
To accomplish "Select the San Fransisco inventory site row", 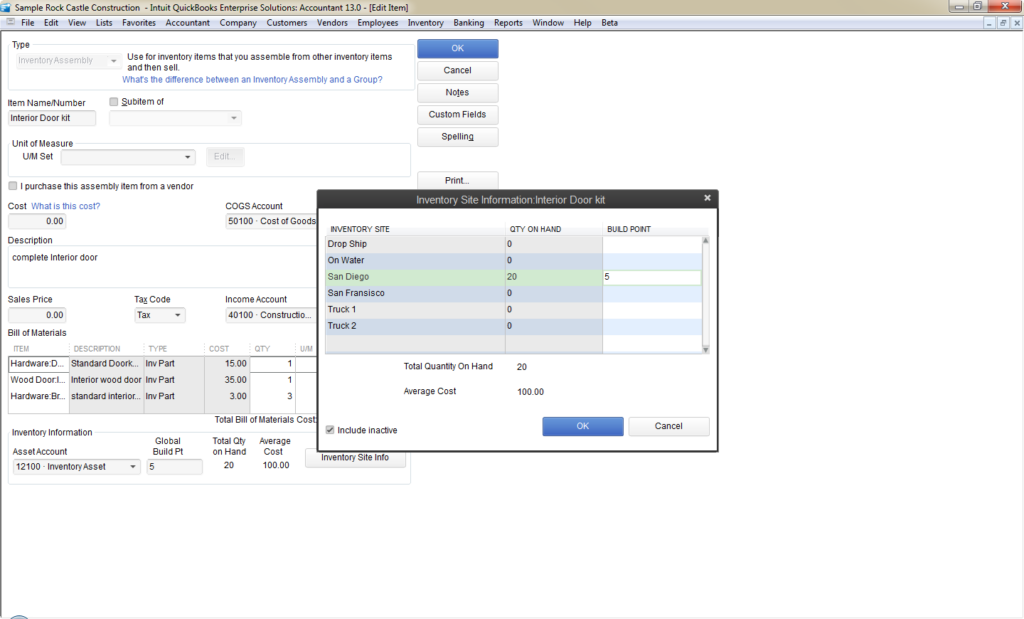I will pos(513,293).
